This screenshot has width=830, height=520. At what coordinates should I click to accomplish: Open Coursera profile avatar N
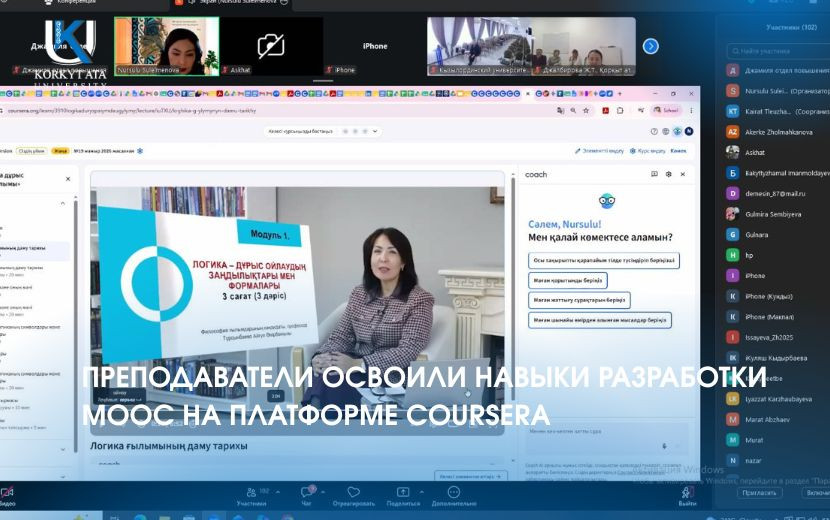click(x=689, y=131)
